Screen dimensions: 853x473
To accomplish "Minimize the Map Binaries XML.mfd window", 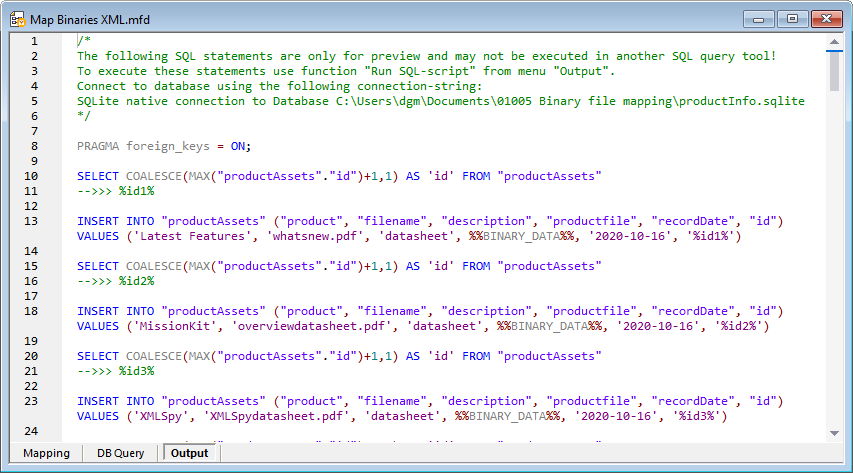I will pyautogui.click(x=764, y=18).
